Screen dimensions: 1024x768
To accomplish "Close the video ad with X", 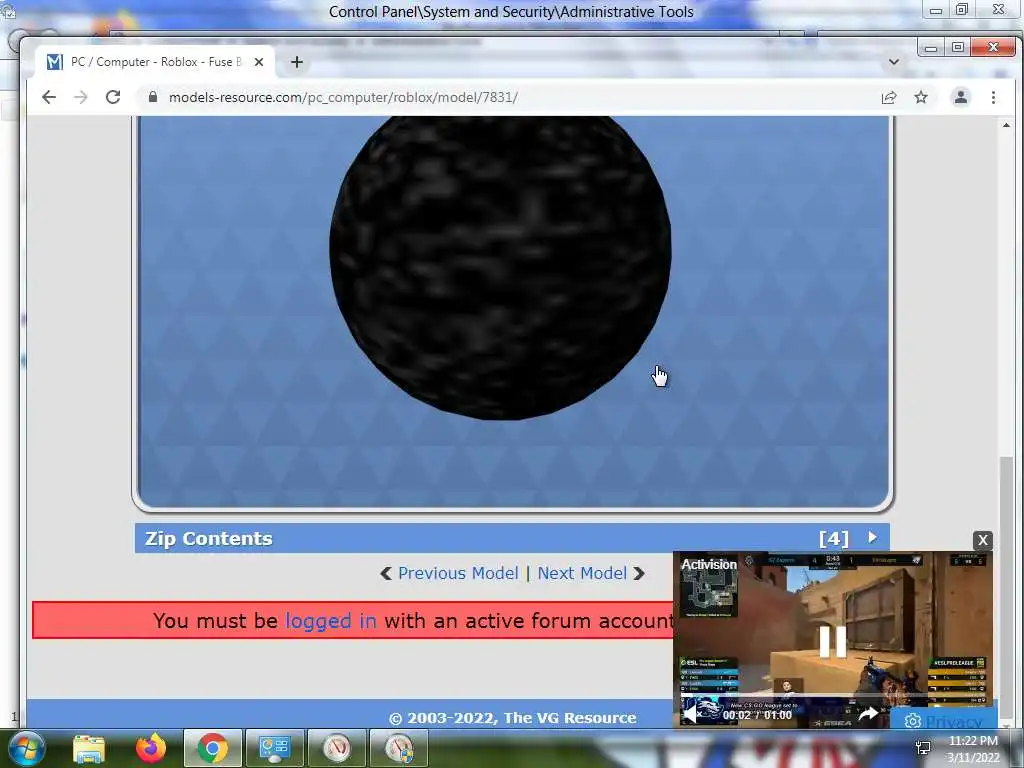I will point(983,540).
